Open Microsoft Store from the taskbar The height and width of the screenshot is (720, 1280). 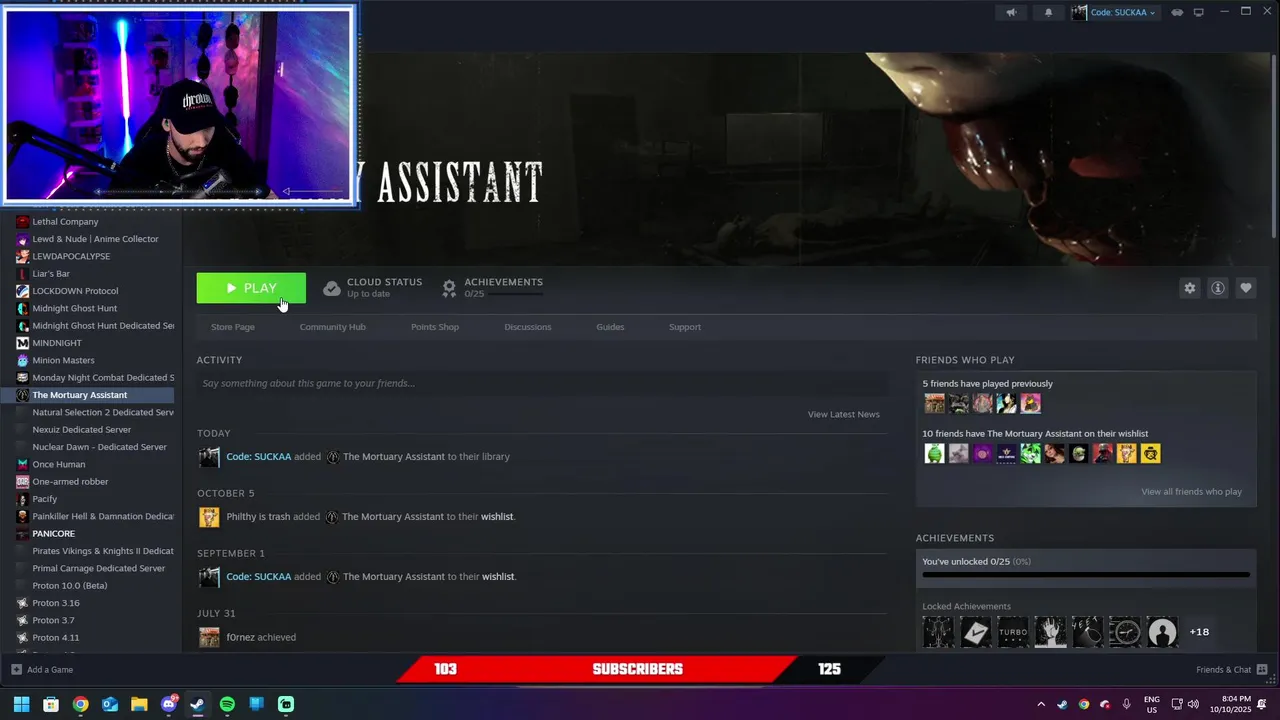(51, 704)
